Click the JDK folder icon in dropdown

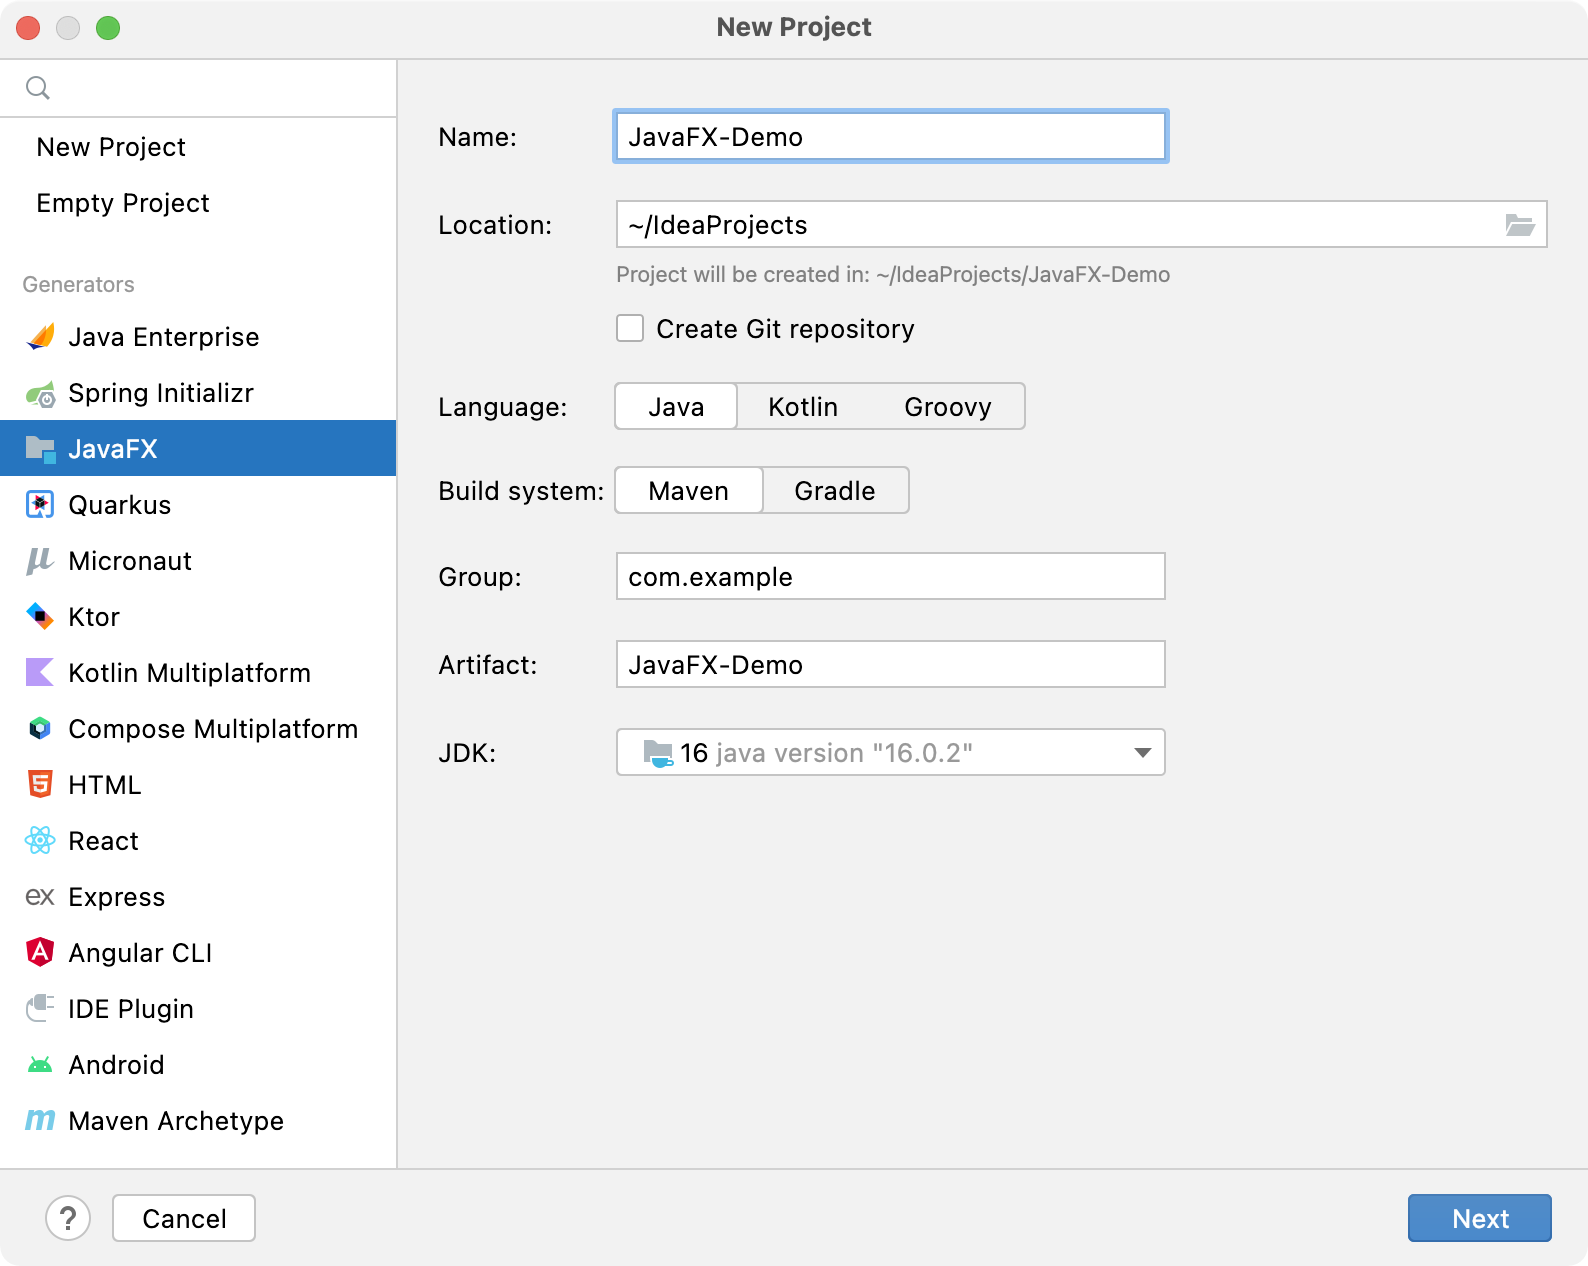tap(658, 753)
